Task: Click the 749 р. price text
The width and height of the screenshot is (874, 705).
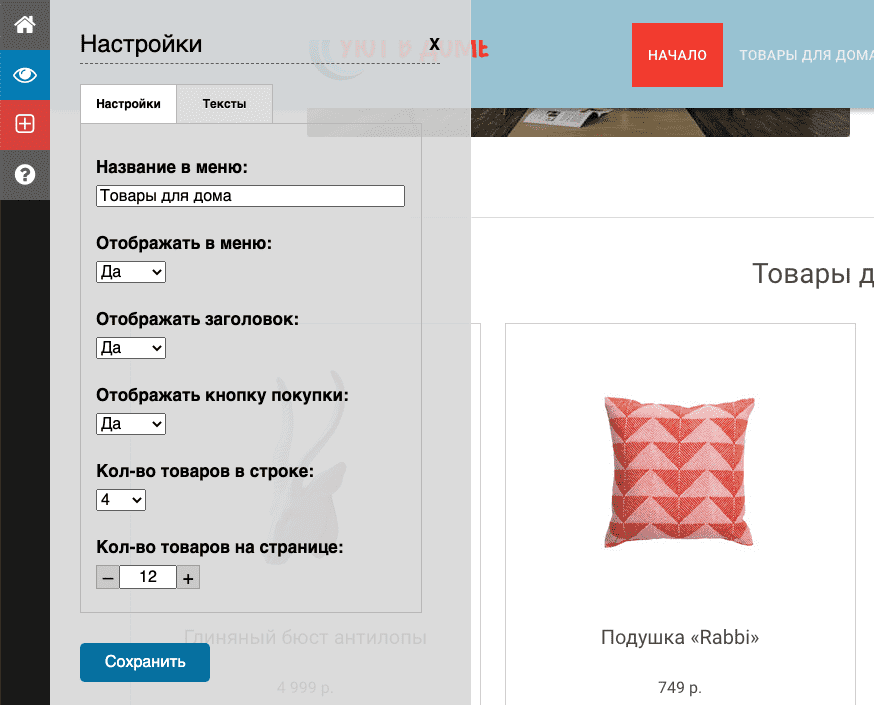Action: click(x=680, y=687)
